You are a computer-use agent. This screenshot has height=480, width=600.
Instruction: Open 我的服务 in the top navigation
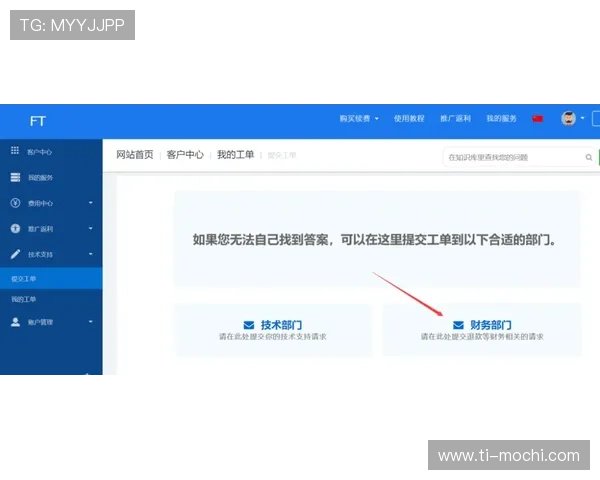(x=501, y=118)
